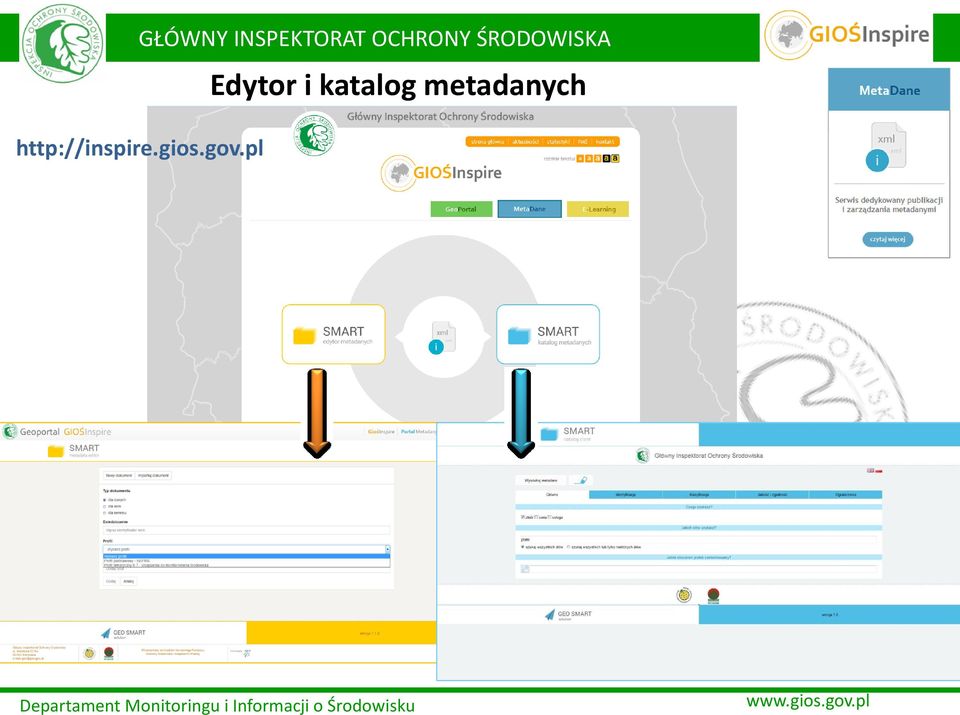The height and width of the screenshot is (715, 960).
Task: Click 'Wczytaj dokument' button in editor
Action: tap(154, 476)
